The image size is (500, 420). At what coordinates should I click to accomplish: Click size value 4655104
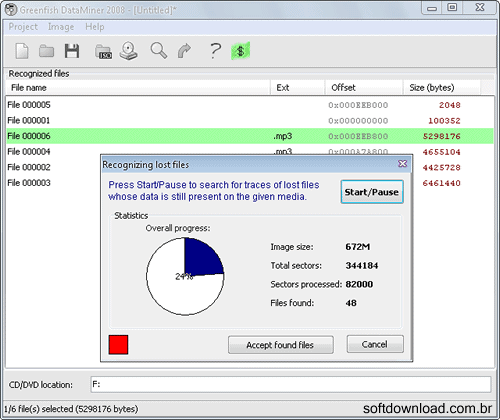[442, 152]
